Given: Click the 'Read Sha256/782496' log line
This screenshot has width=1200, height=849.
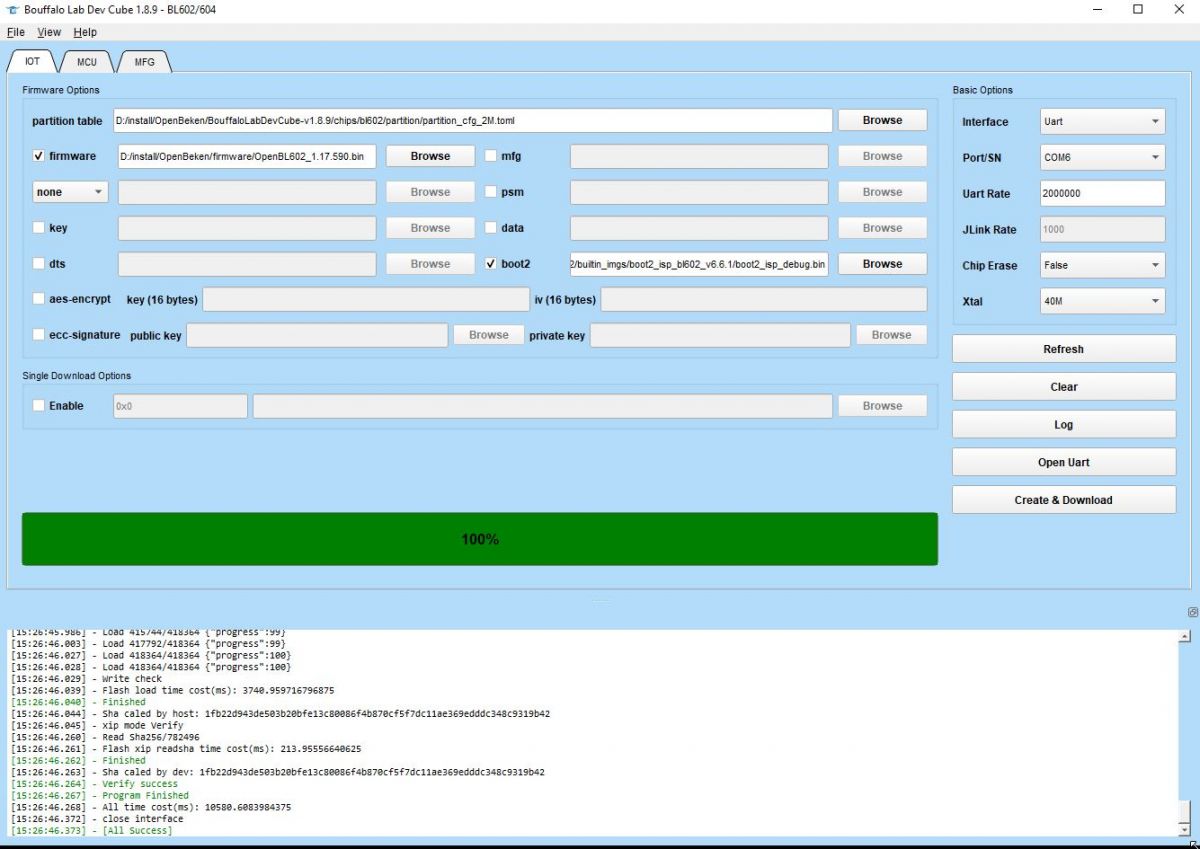Looking at the screenshot, I should click(105, 737).
